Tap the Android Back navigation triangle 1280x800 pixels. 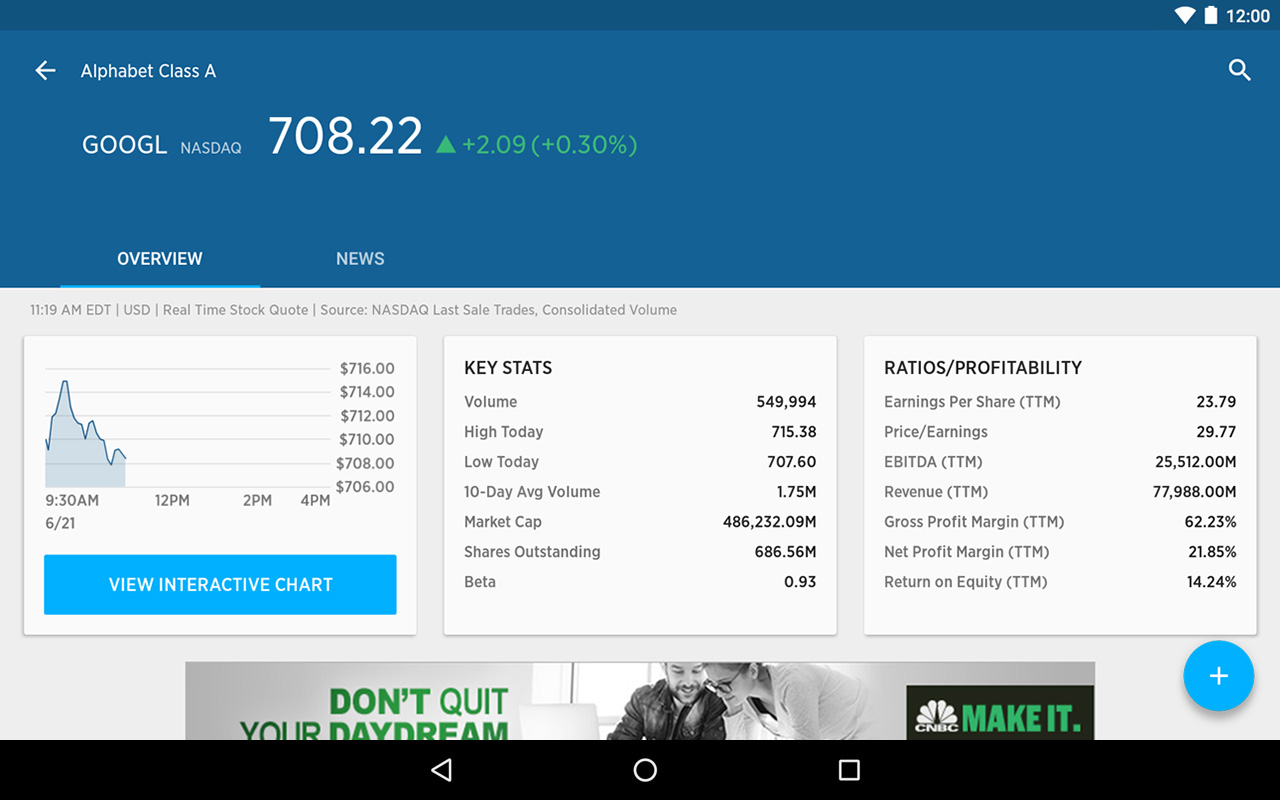[441, 769]
